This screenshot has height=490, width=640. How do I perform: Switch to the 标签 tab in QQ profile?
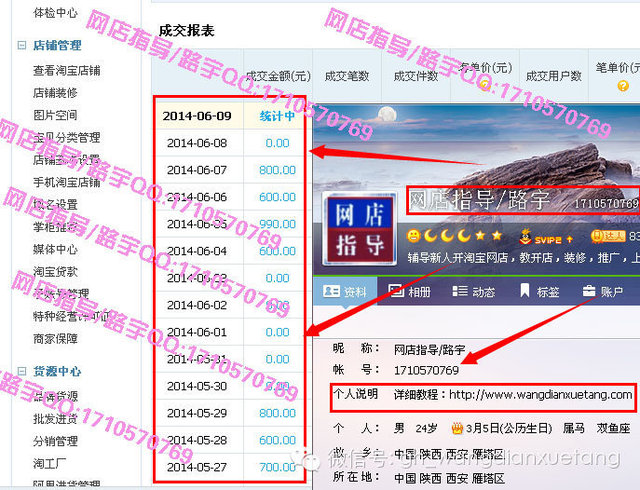[x=539, y=292]
